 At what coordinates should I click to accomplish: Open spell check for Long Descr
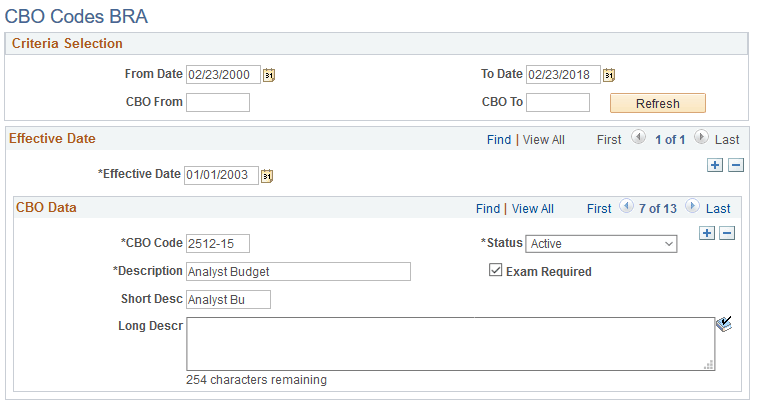tap(724, 324)
